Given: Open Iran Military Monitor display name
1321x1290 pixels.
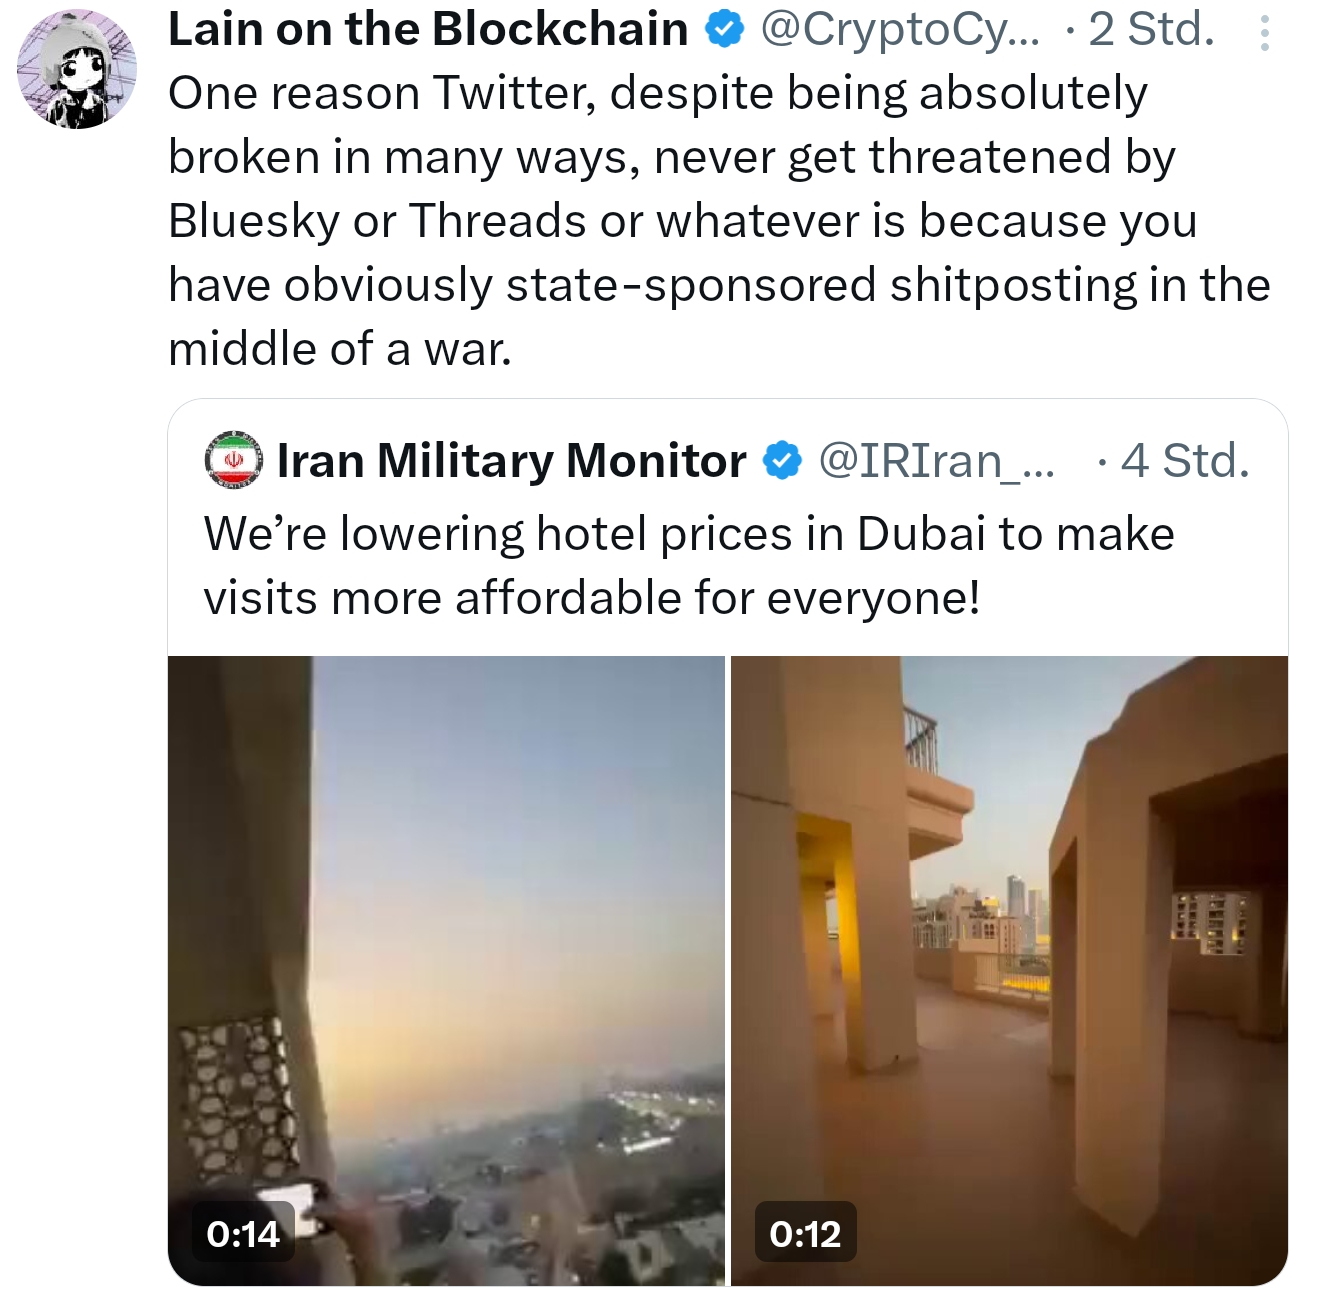Looking at the screenshot, I should [x=511, y=461].
